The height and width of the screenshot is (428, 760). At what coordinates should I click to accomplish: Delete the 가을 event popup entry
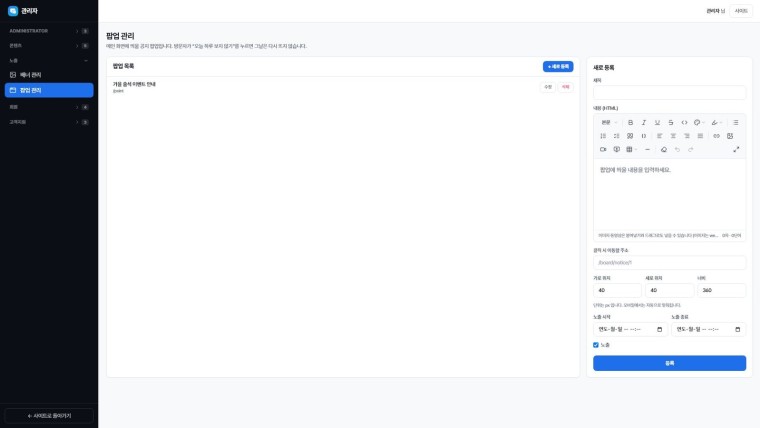pos(566,87)
